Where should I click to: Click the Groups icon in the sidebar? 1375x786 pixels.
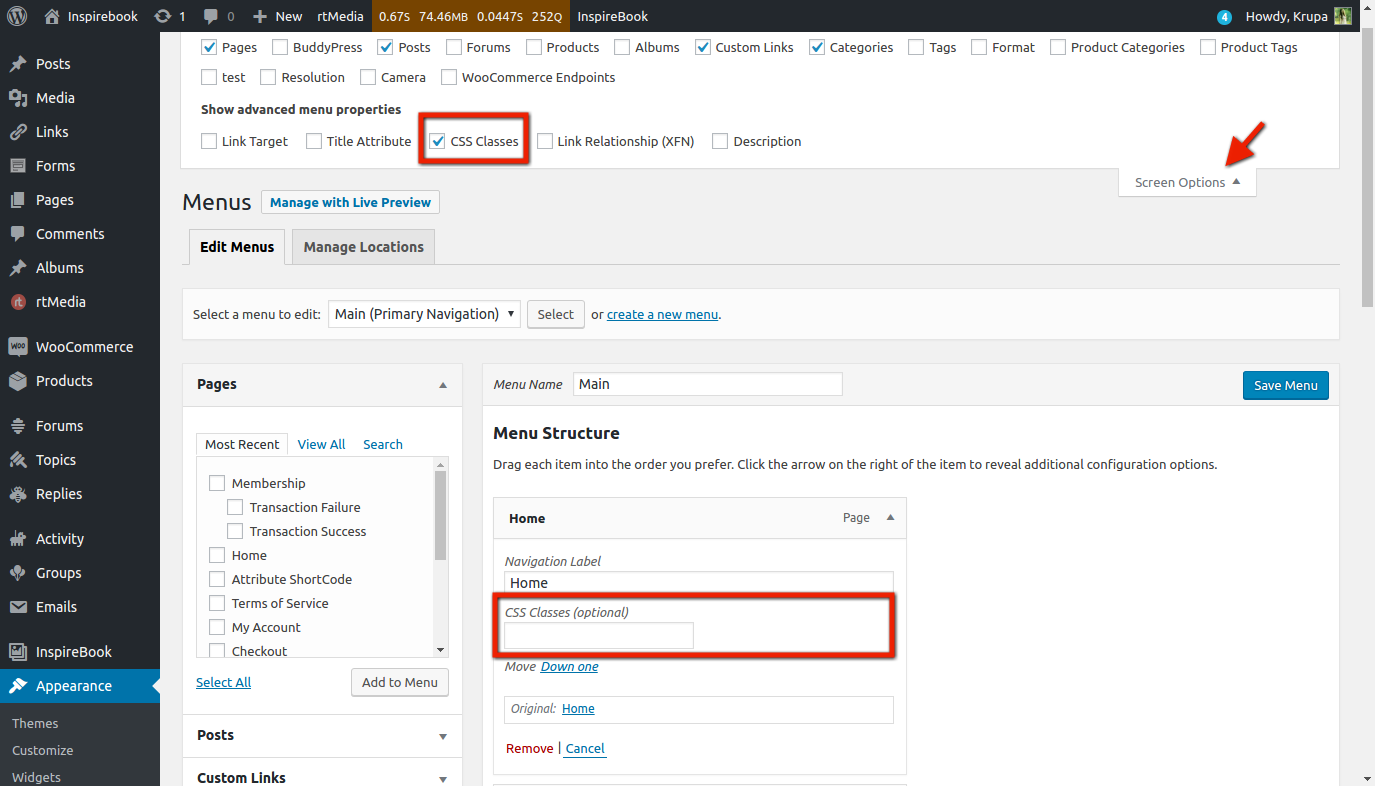18,573
